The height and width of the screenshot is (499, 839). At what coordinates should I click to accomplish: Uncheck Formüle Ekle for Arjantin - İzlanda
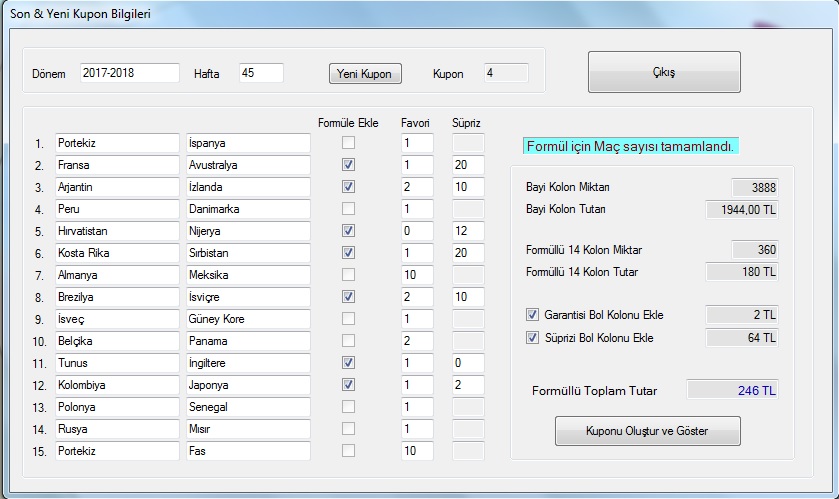(348, 186)
